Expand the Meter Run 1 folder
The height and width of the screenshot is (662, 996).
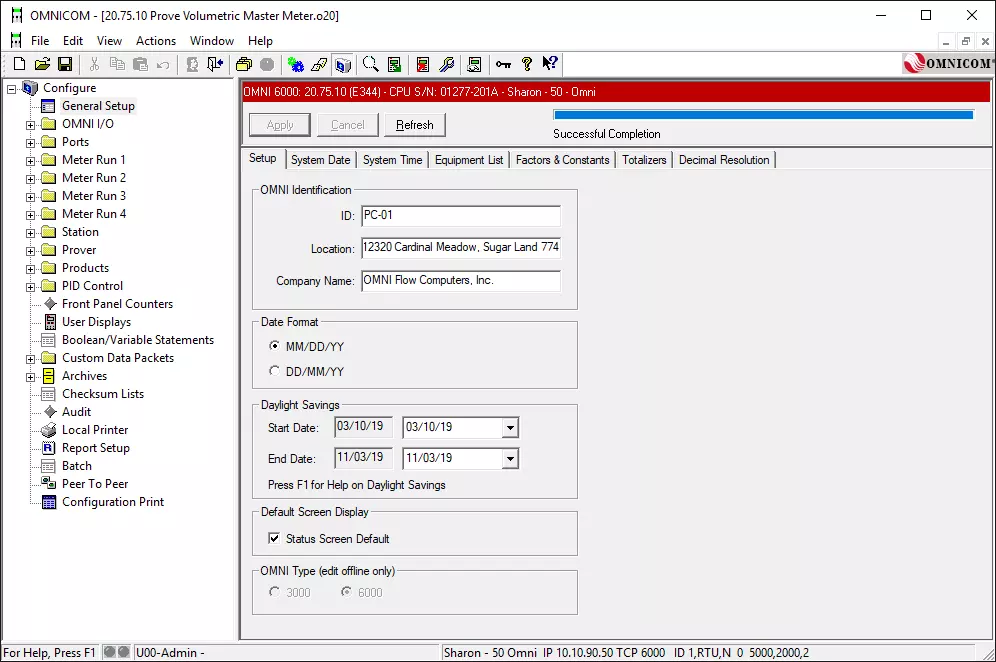(x=30, y=161)
